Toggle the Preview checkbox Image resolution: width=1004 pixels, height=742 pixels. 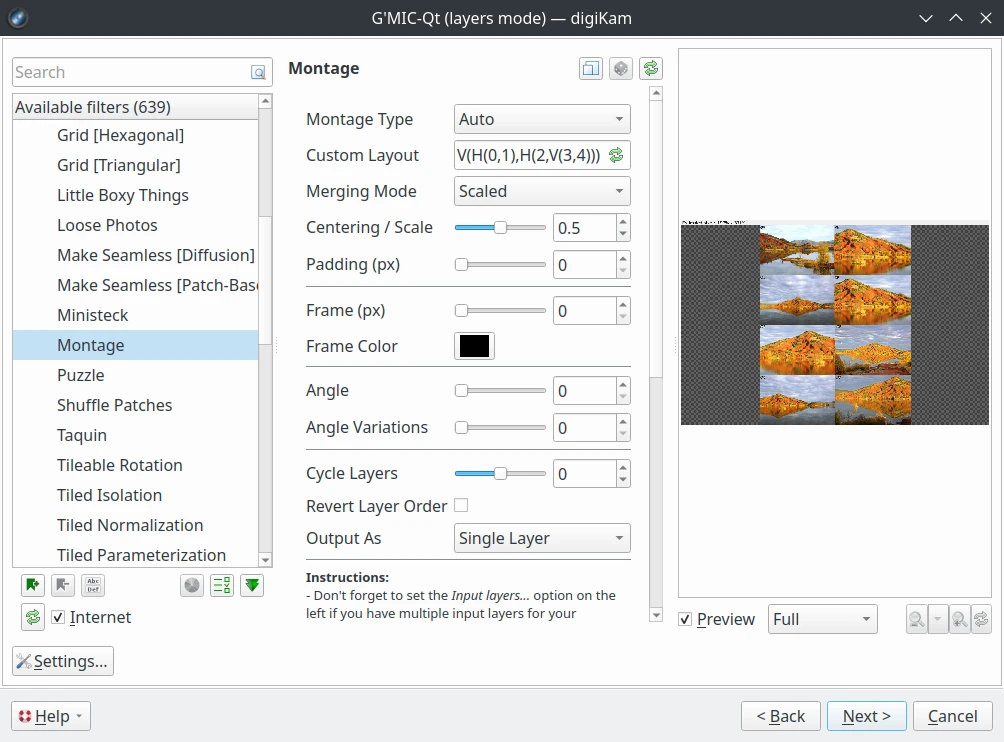[x=685, y=619]
